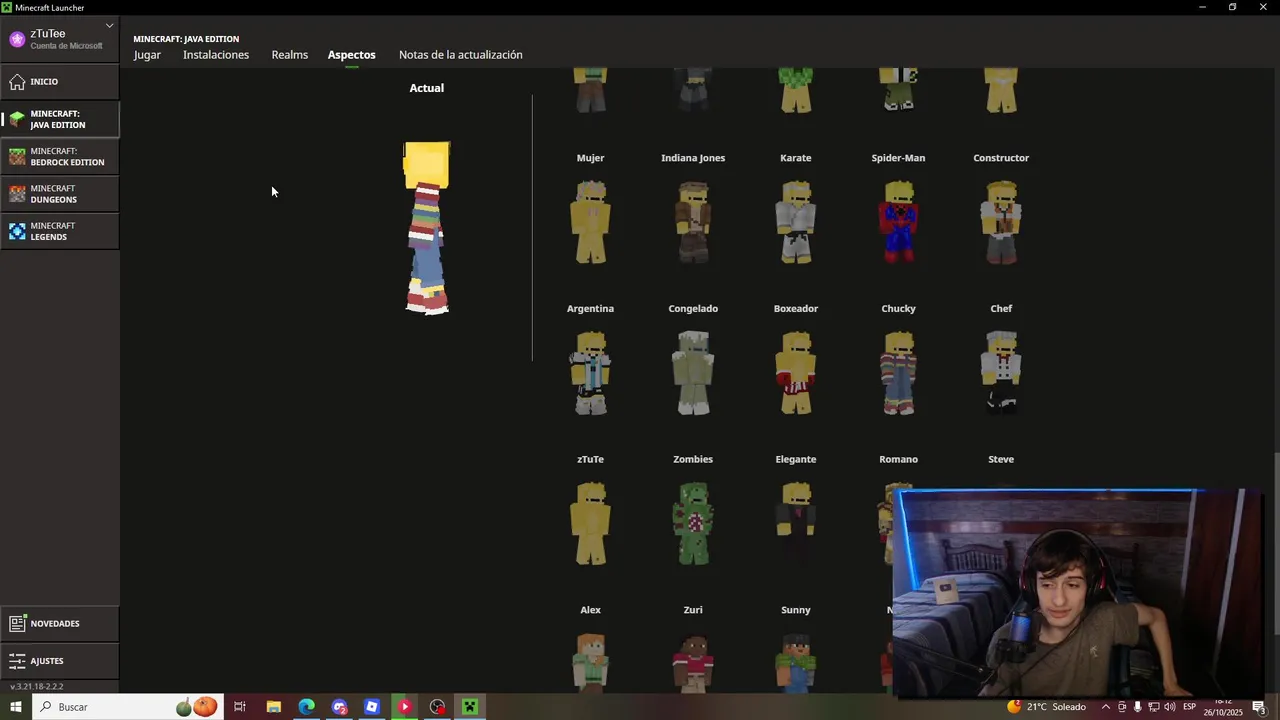1280x720 pixels.
Task: Pick the Sunny default skin
Action: coord(796,662)
